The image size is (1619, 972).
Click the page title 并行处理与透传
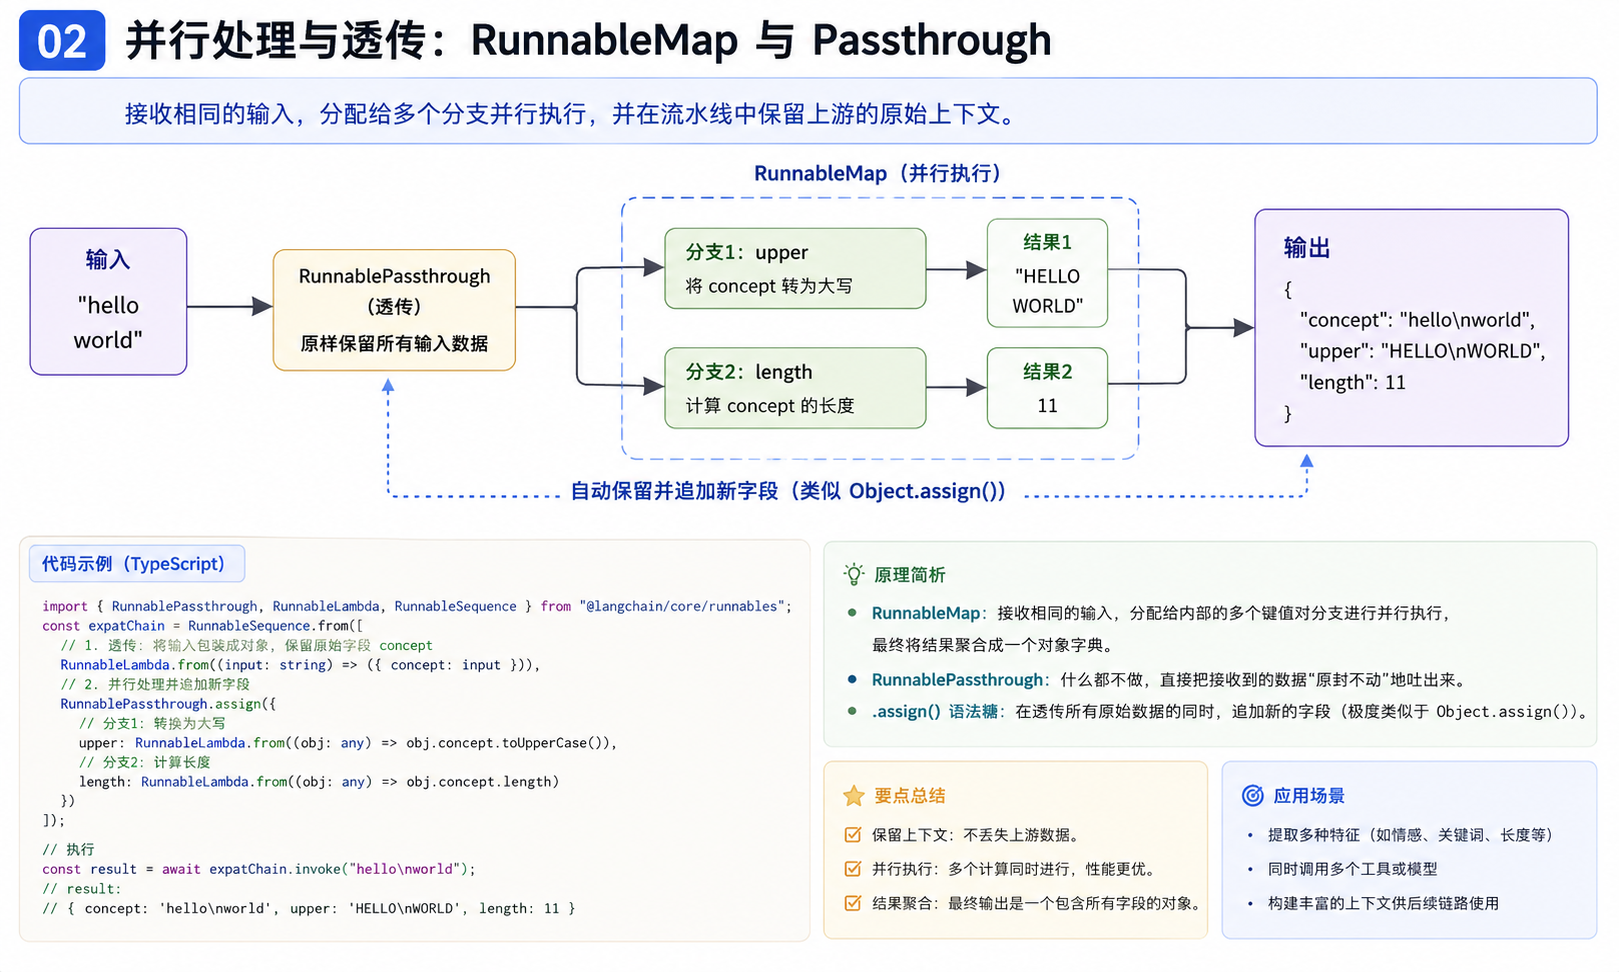[x=588, y=41]
